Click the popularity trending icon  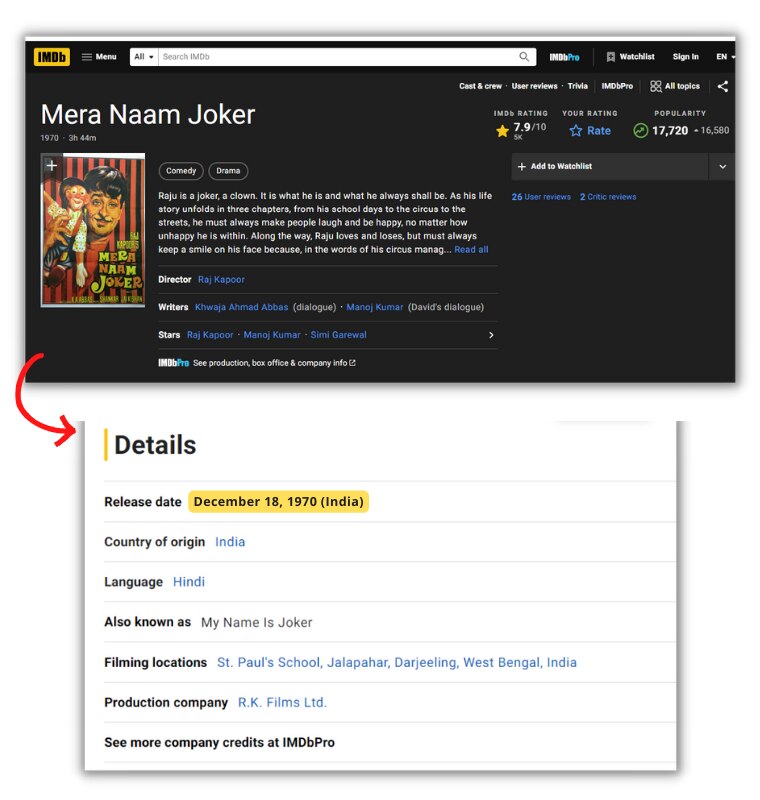point(640,131)
